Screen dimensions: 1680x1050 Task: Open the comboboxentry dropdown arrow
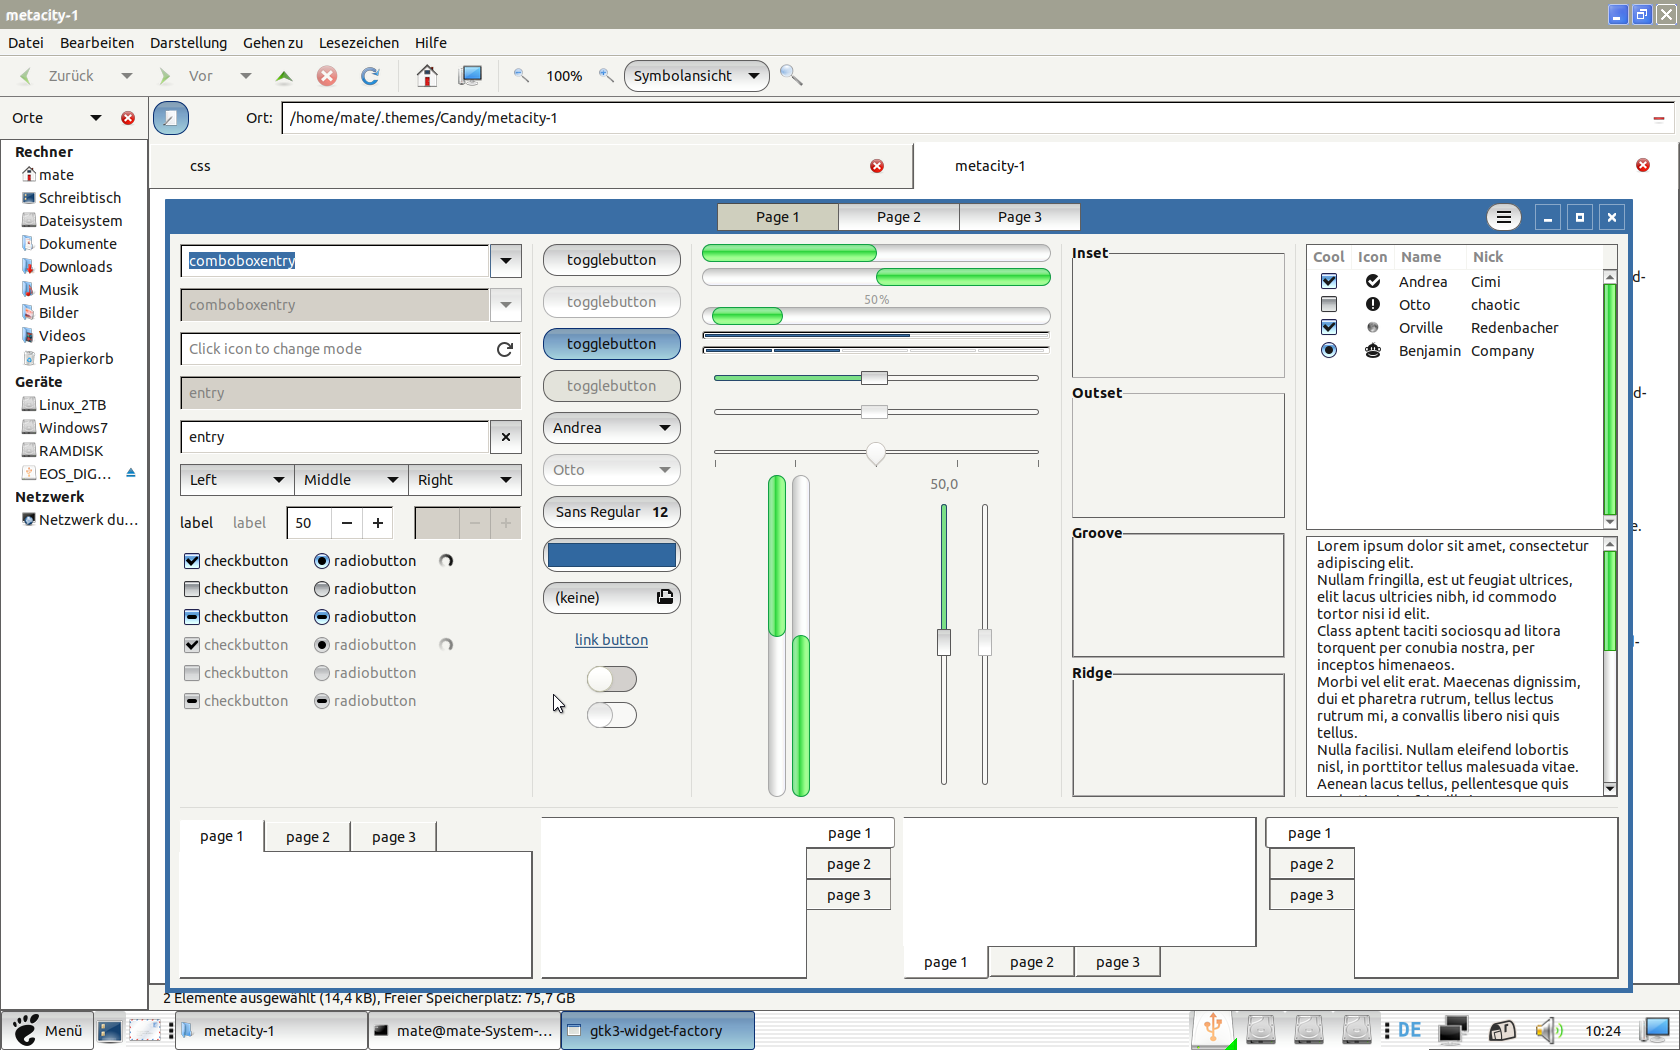click(506, 261)
